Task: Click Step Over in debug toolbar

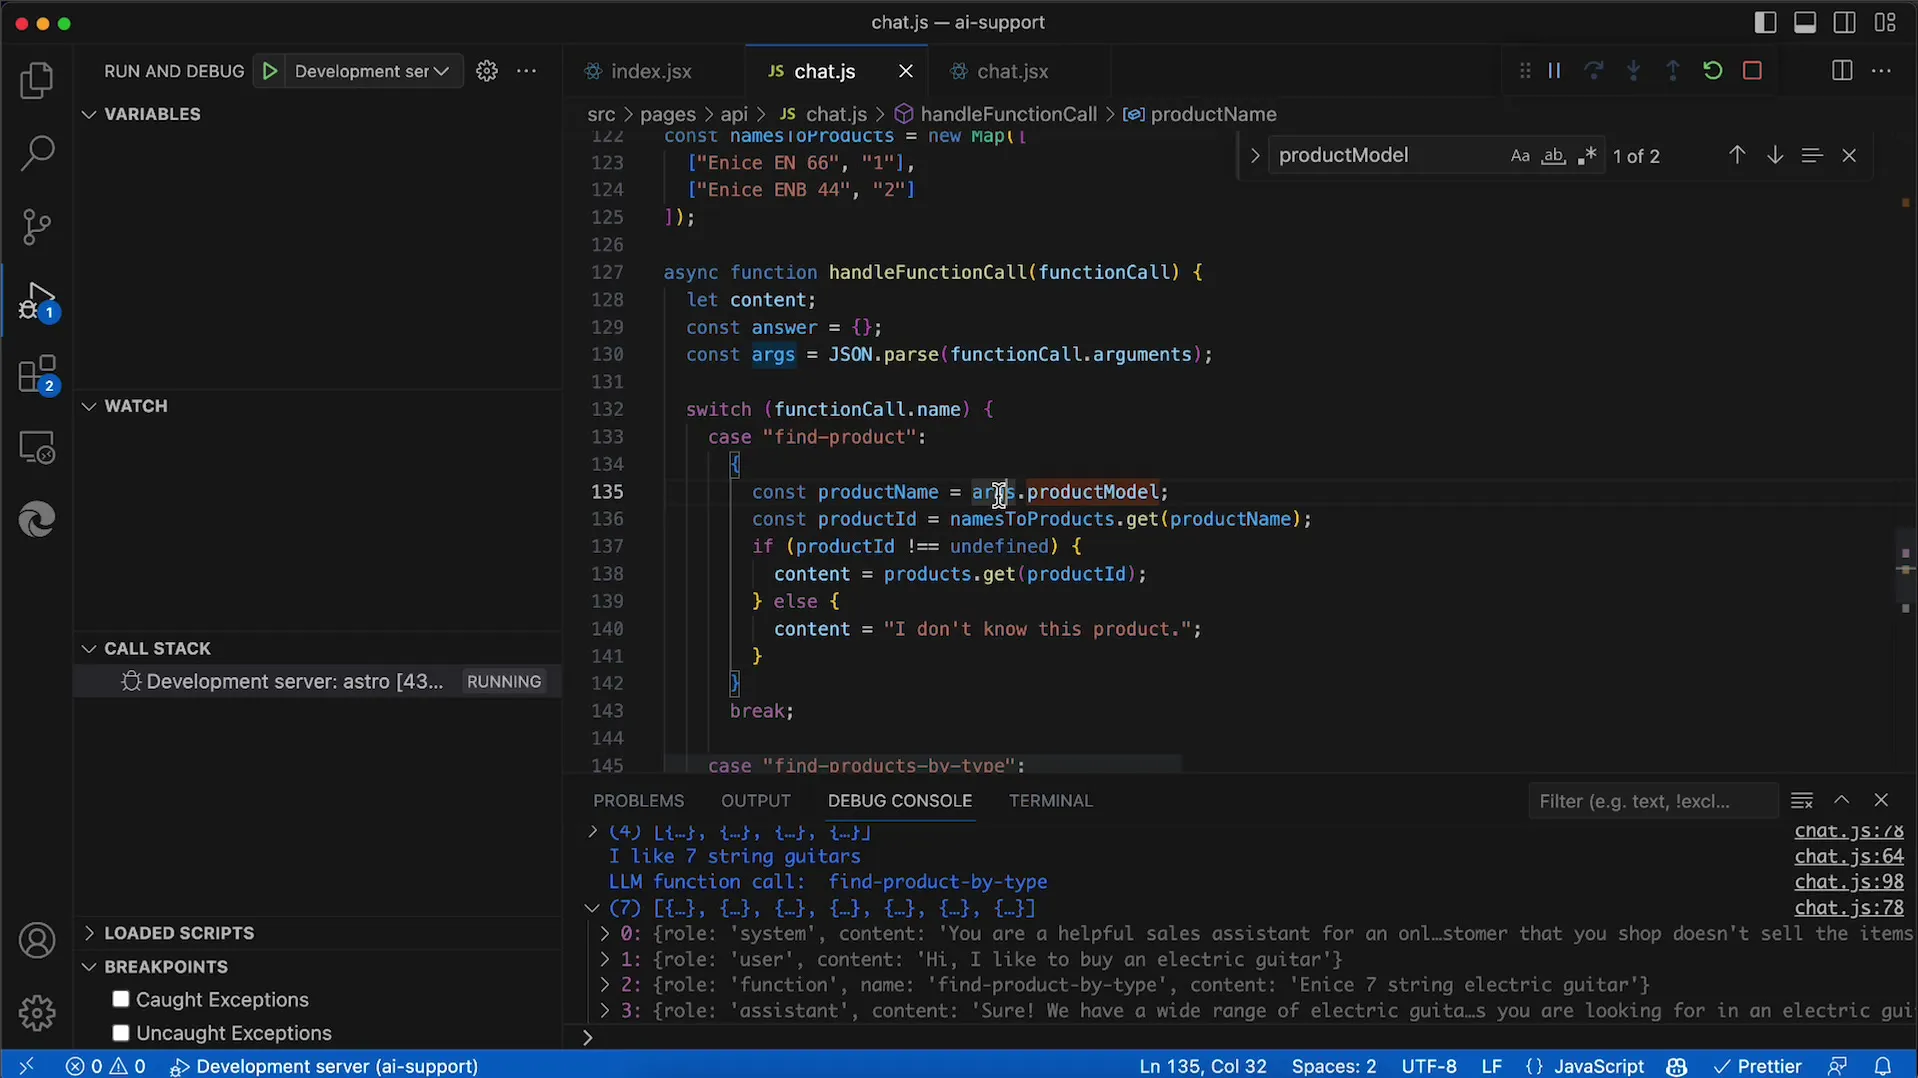Action: coord(1594,71)
